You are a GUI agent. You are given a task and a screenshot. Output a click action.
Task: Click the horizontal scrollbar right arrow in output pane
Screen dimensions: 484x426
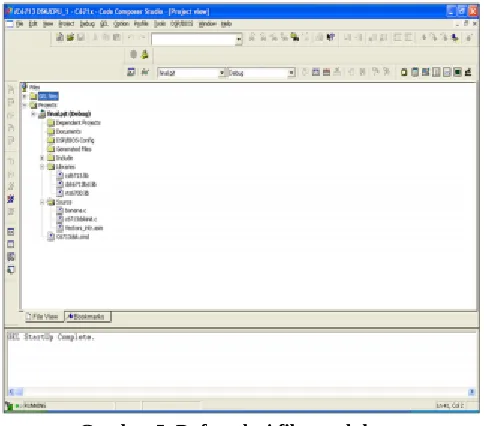pyautogui.click(x=472, y=392)
